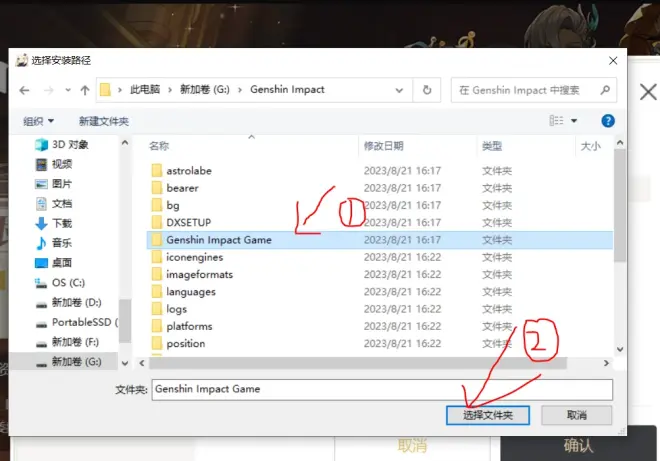This screenshot has height=461, width=660.
Task: Open 音乐 in the navigation pane
Action: (x=53, y=243)
